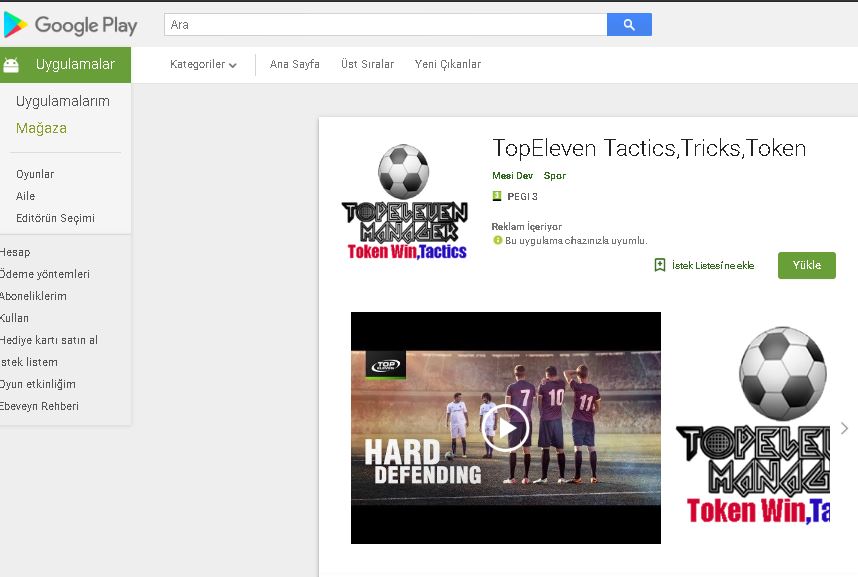
Task: Click the green Yükle install button
Action: point(807,266)
